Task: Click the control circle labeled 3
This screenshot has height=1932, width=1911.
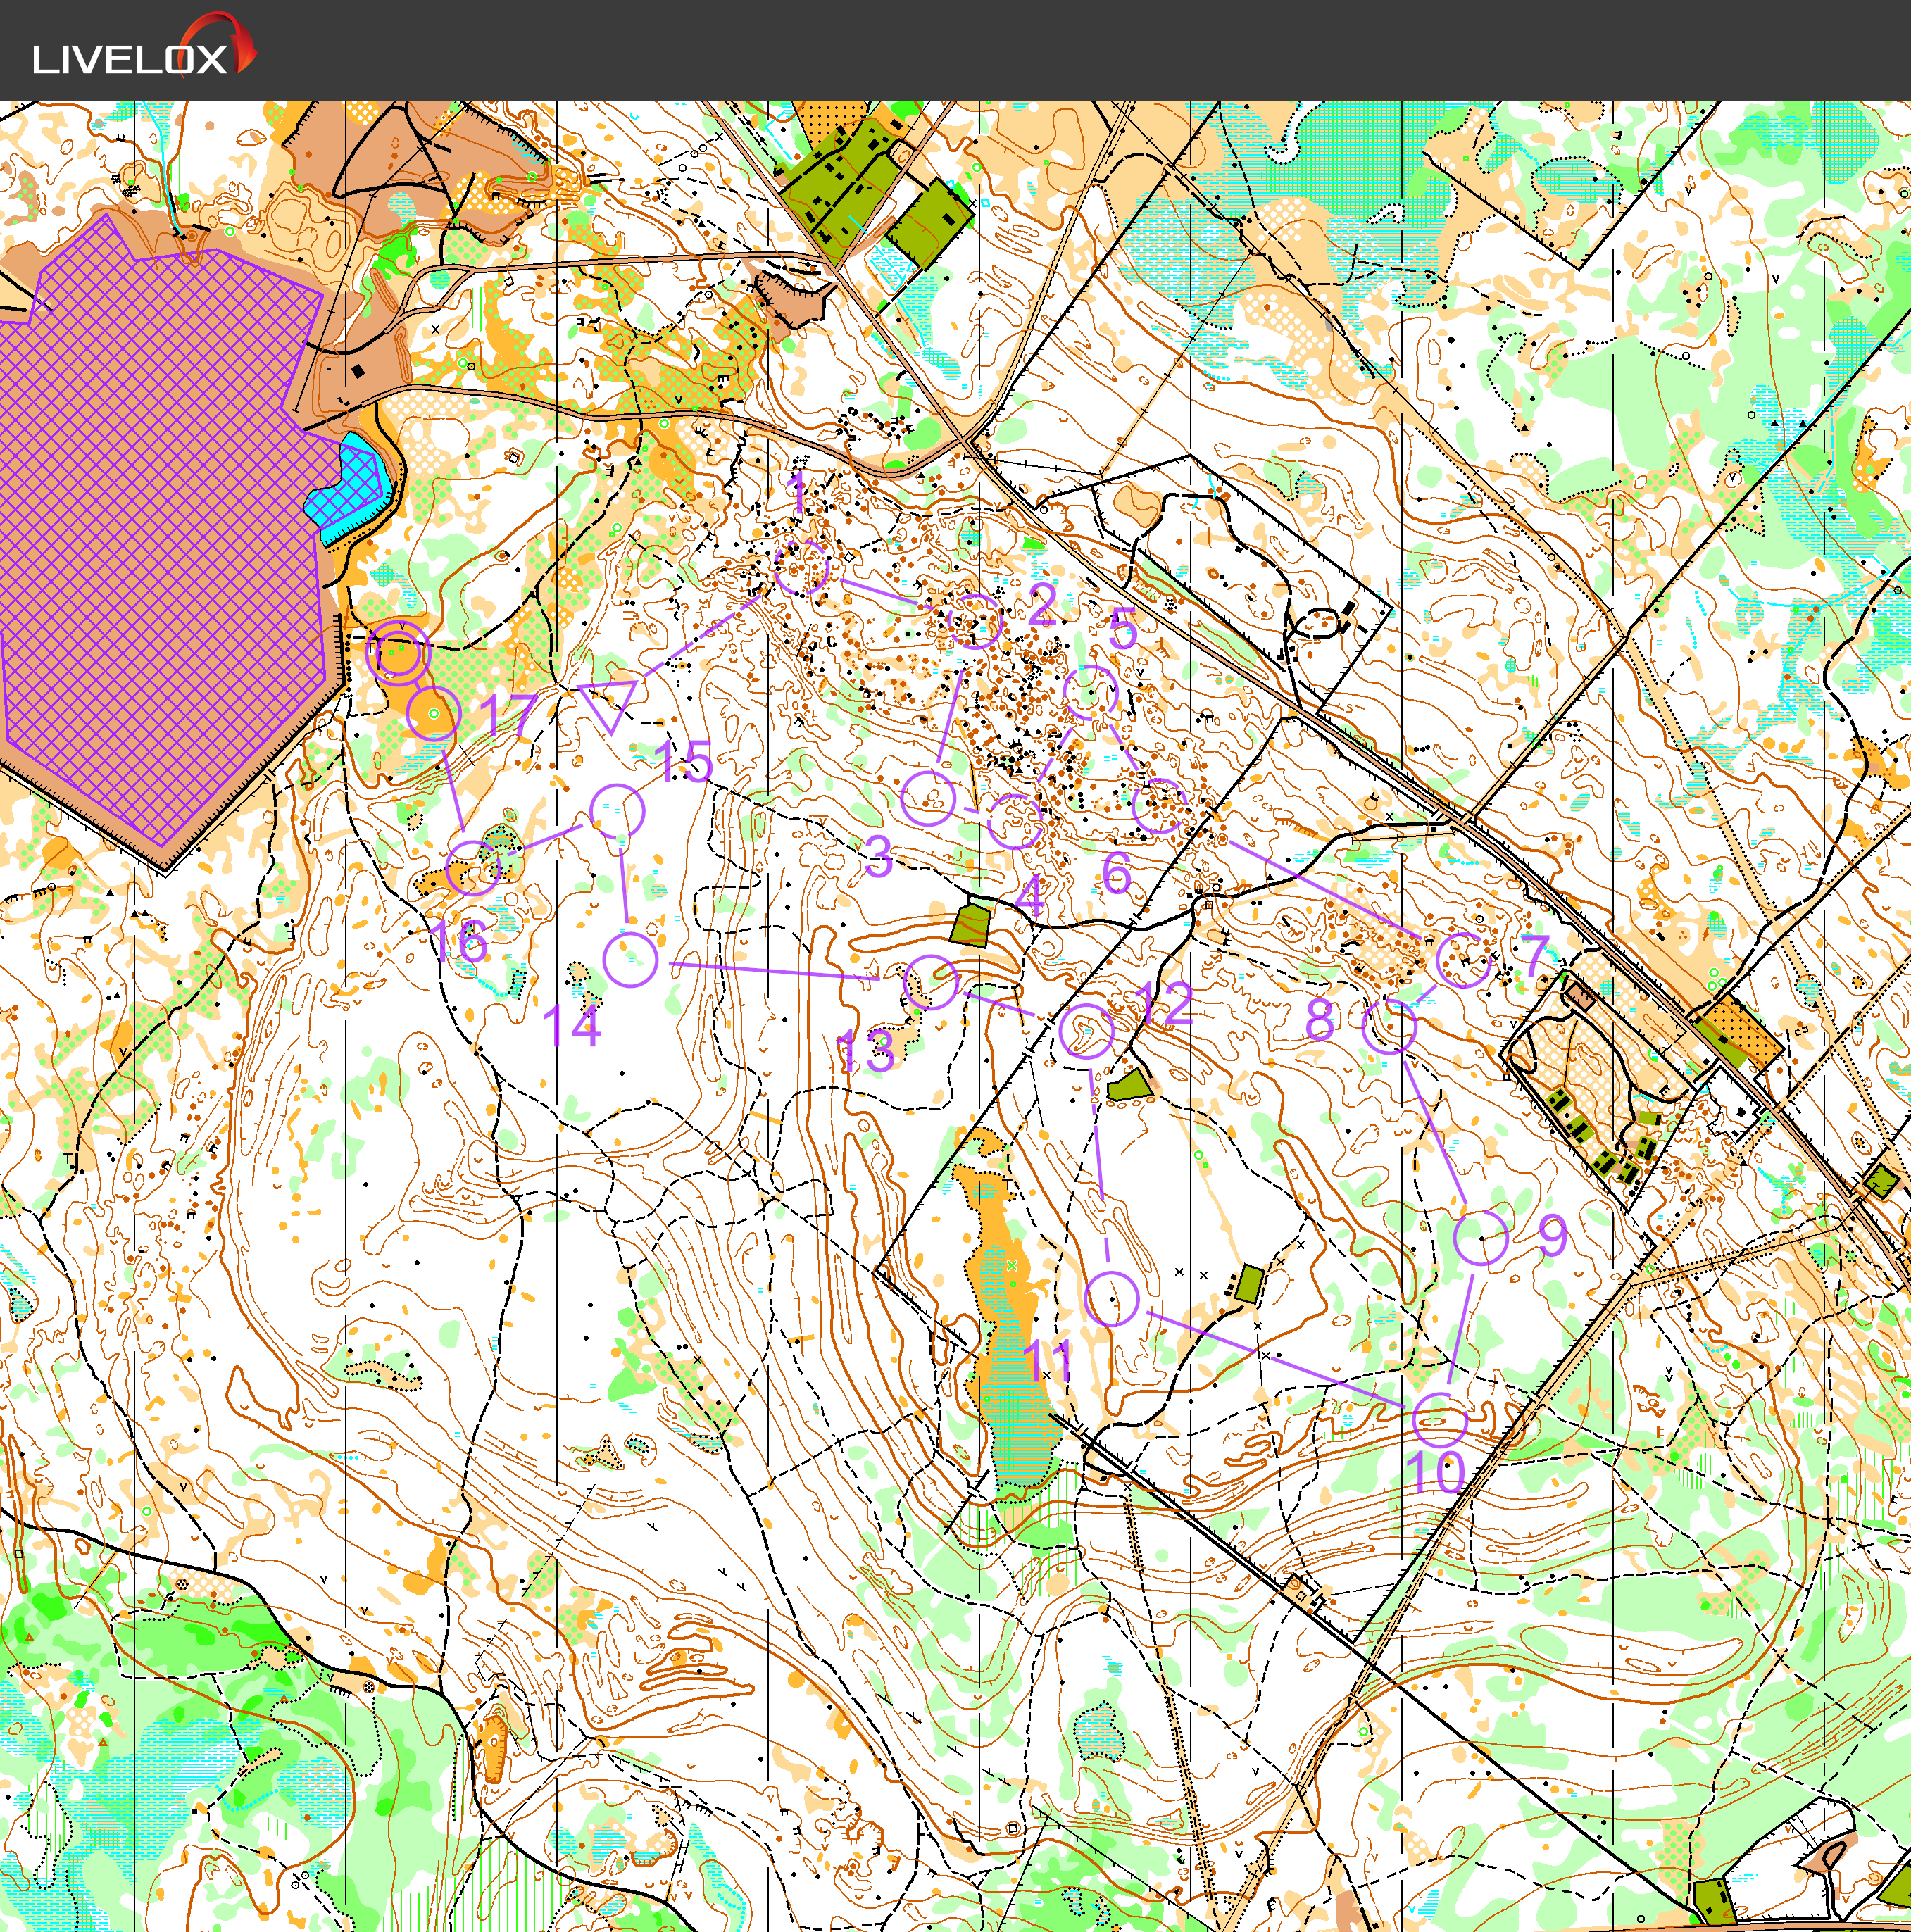Action: pos(928,798)
